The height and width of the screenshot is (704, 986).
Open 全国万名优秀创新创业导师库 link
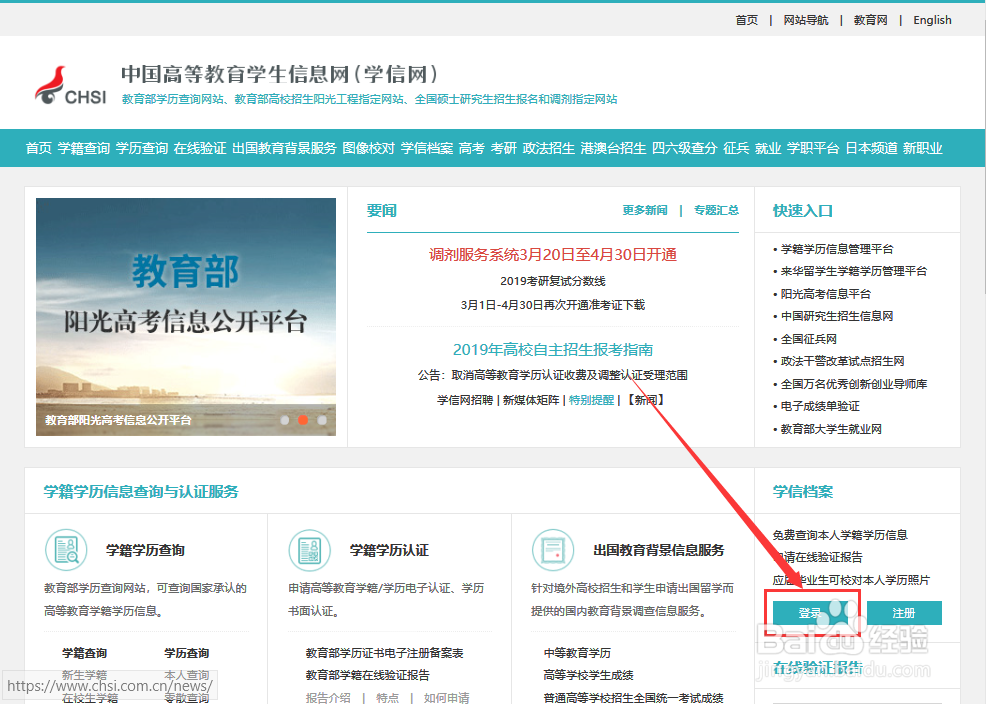[x=853, y=383]
